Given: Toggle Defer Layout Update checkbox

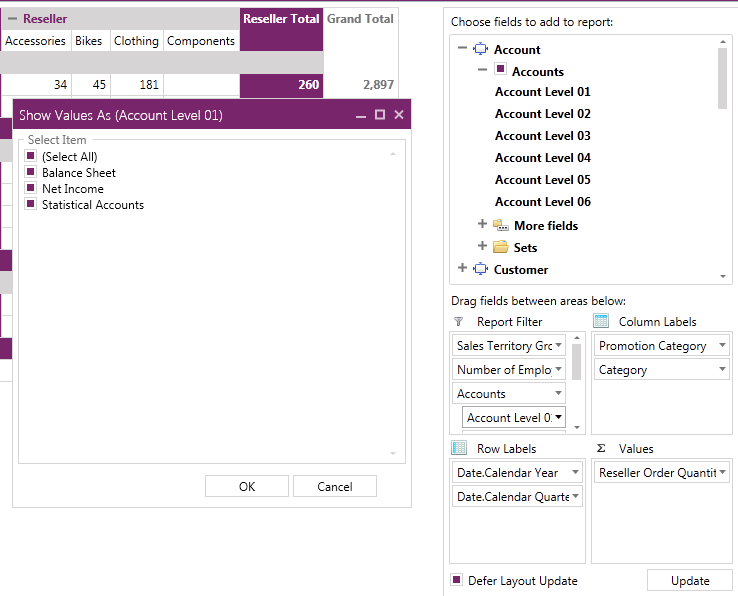Looking at the screenshot, I should (x=457, y=580).
